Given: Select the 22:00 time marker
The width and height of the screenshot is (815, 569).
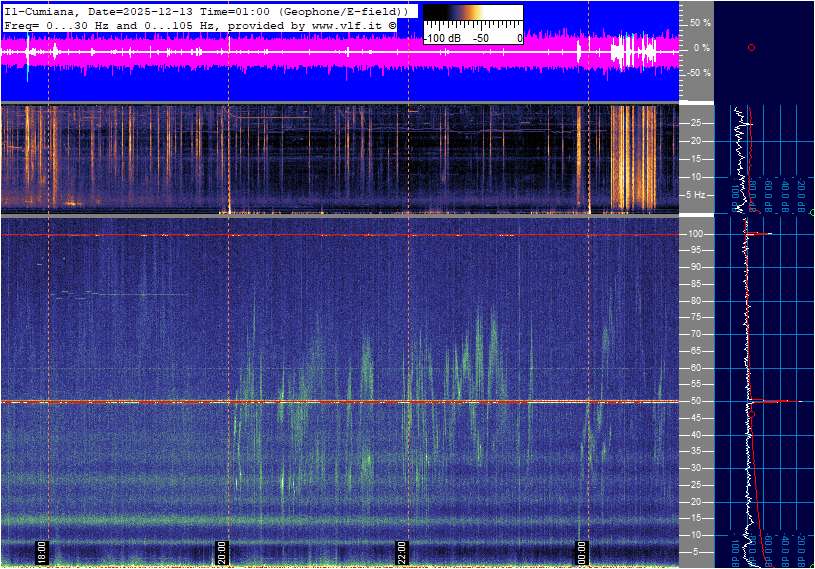Looking at the screenshot, I should click(x=401, y=552).
